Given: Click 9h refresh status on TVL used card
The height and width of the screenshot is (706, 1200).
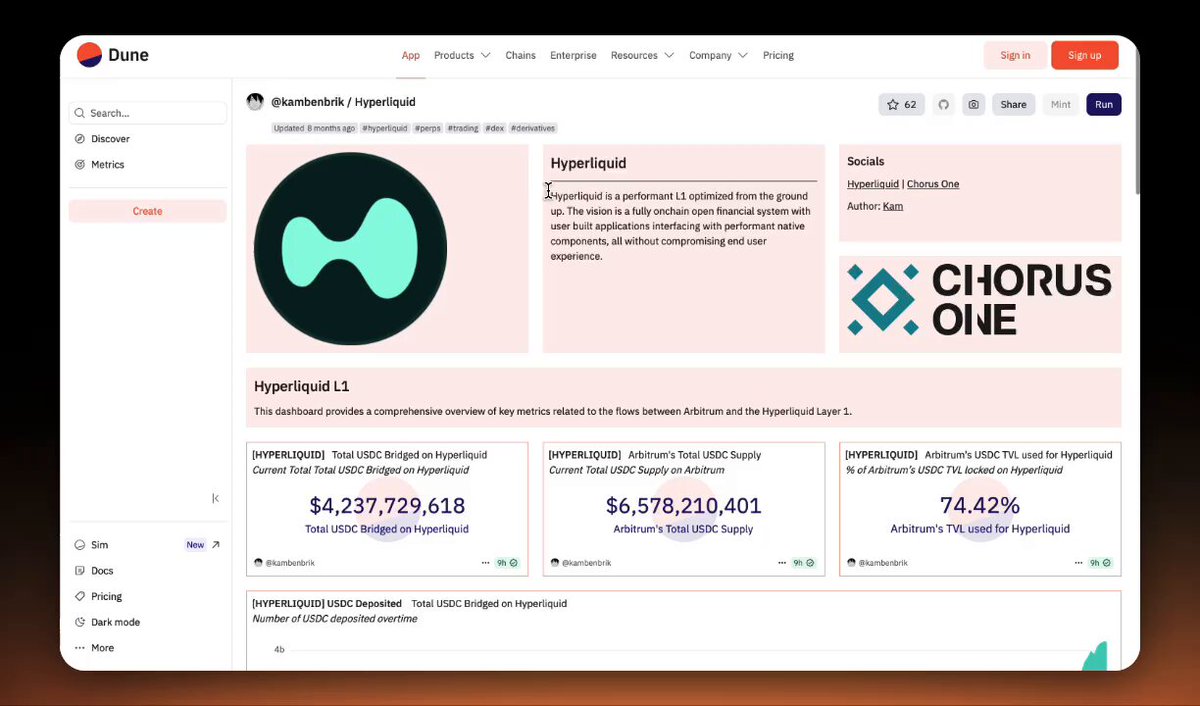Looking at the screenshot, I should (1100, 563).
